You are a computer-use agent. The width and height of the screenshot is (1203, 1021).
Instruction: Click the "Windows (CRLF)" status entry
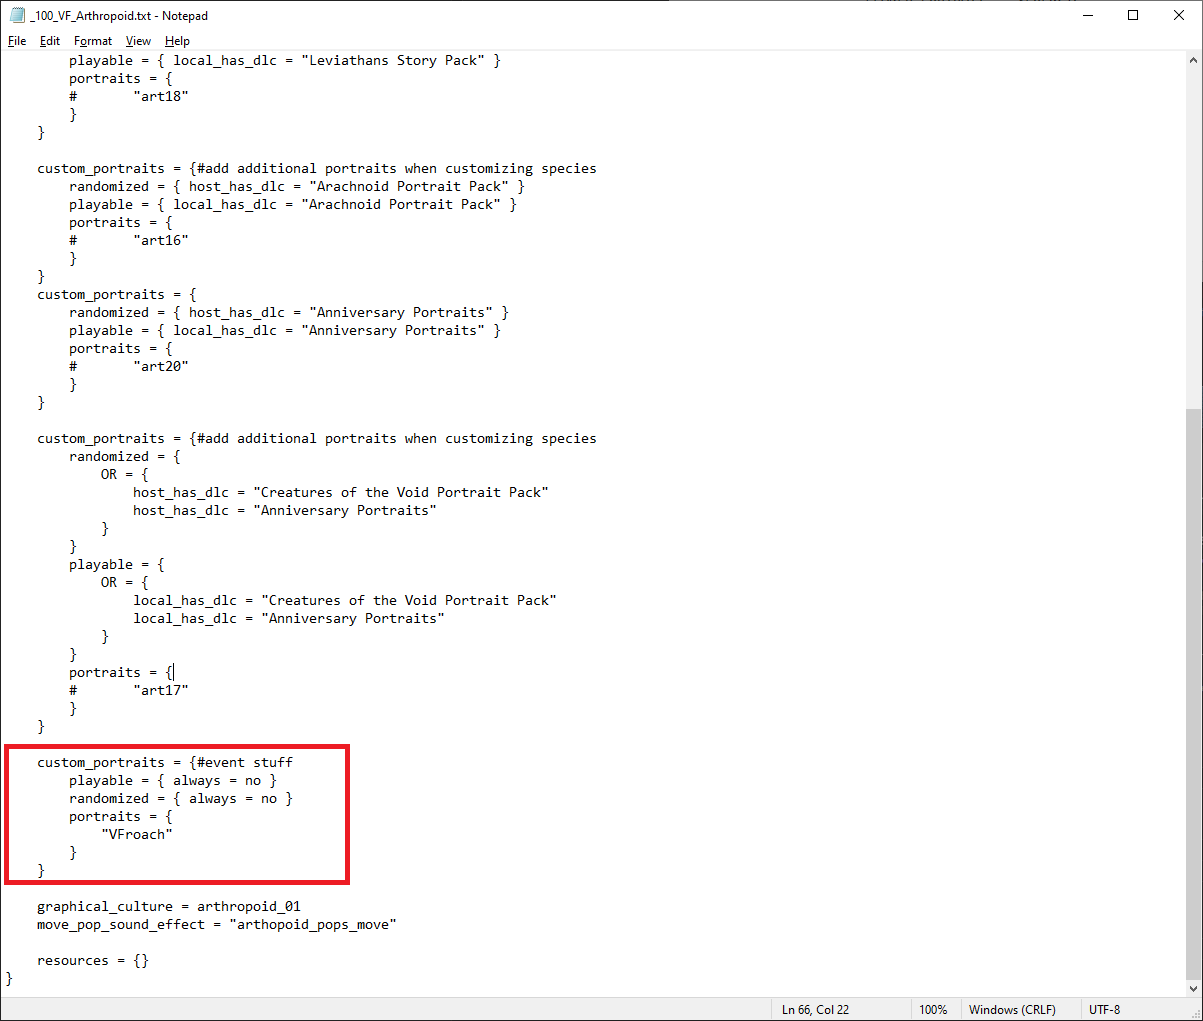click(x=1012, y=1010)
